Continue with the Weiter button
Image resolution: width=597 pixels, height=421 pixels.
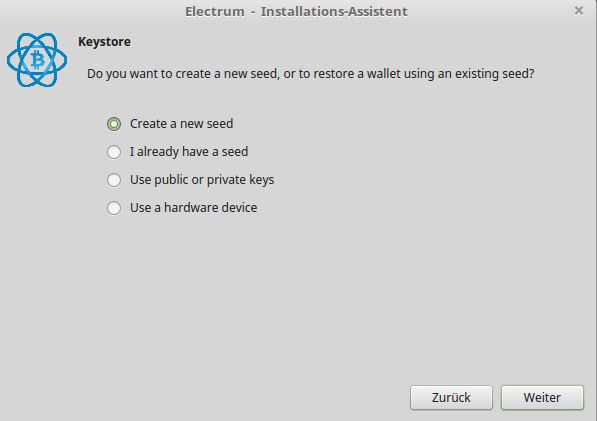542,397
